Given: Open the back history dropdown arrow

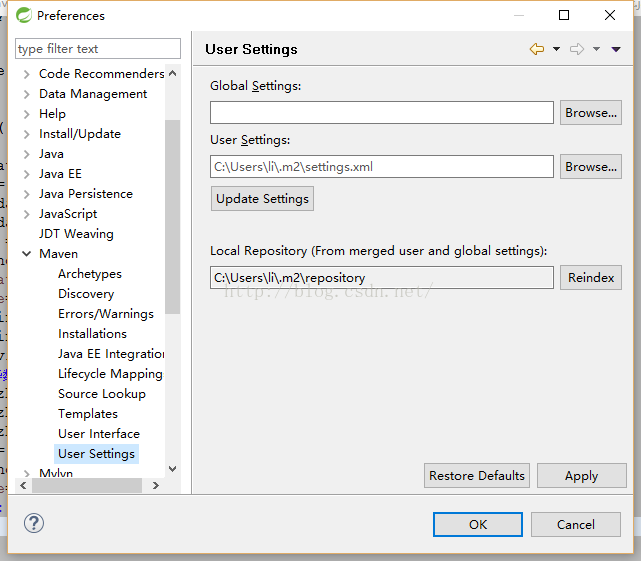Looking at the screenshot, I should point(556,49).
